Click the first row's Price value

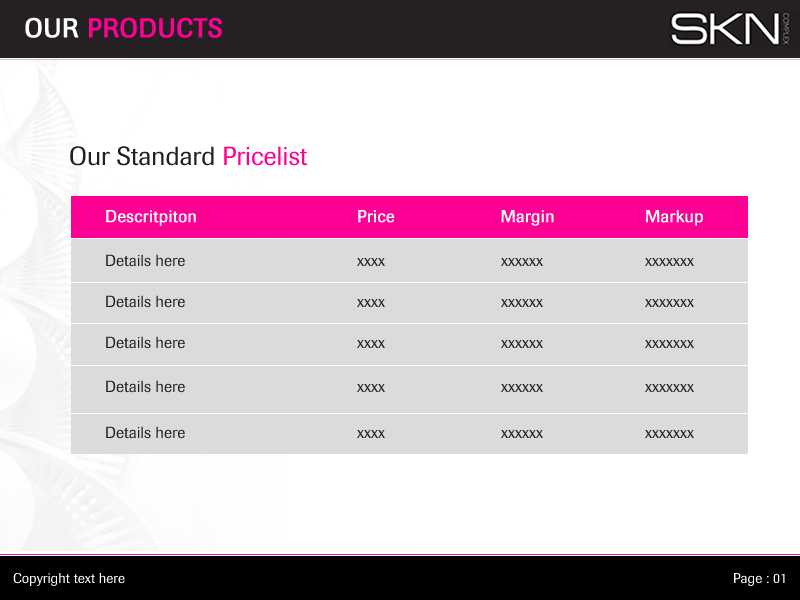(x=371, y=262)
